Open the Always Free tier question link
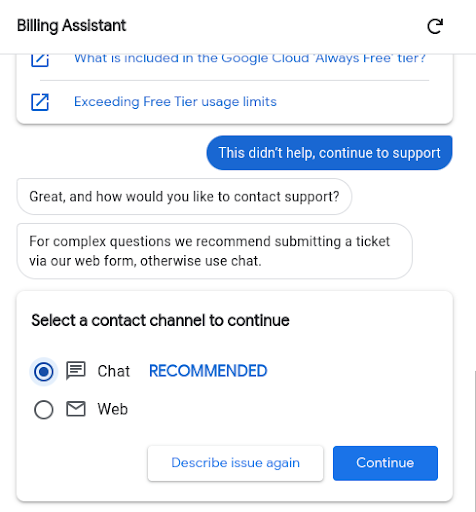476x512 pixels. coord(250,59)
